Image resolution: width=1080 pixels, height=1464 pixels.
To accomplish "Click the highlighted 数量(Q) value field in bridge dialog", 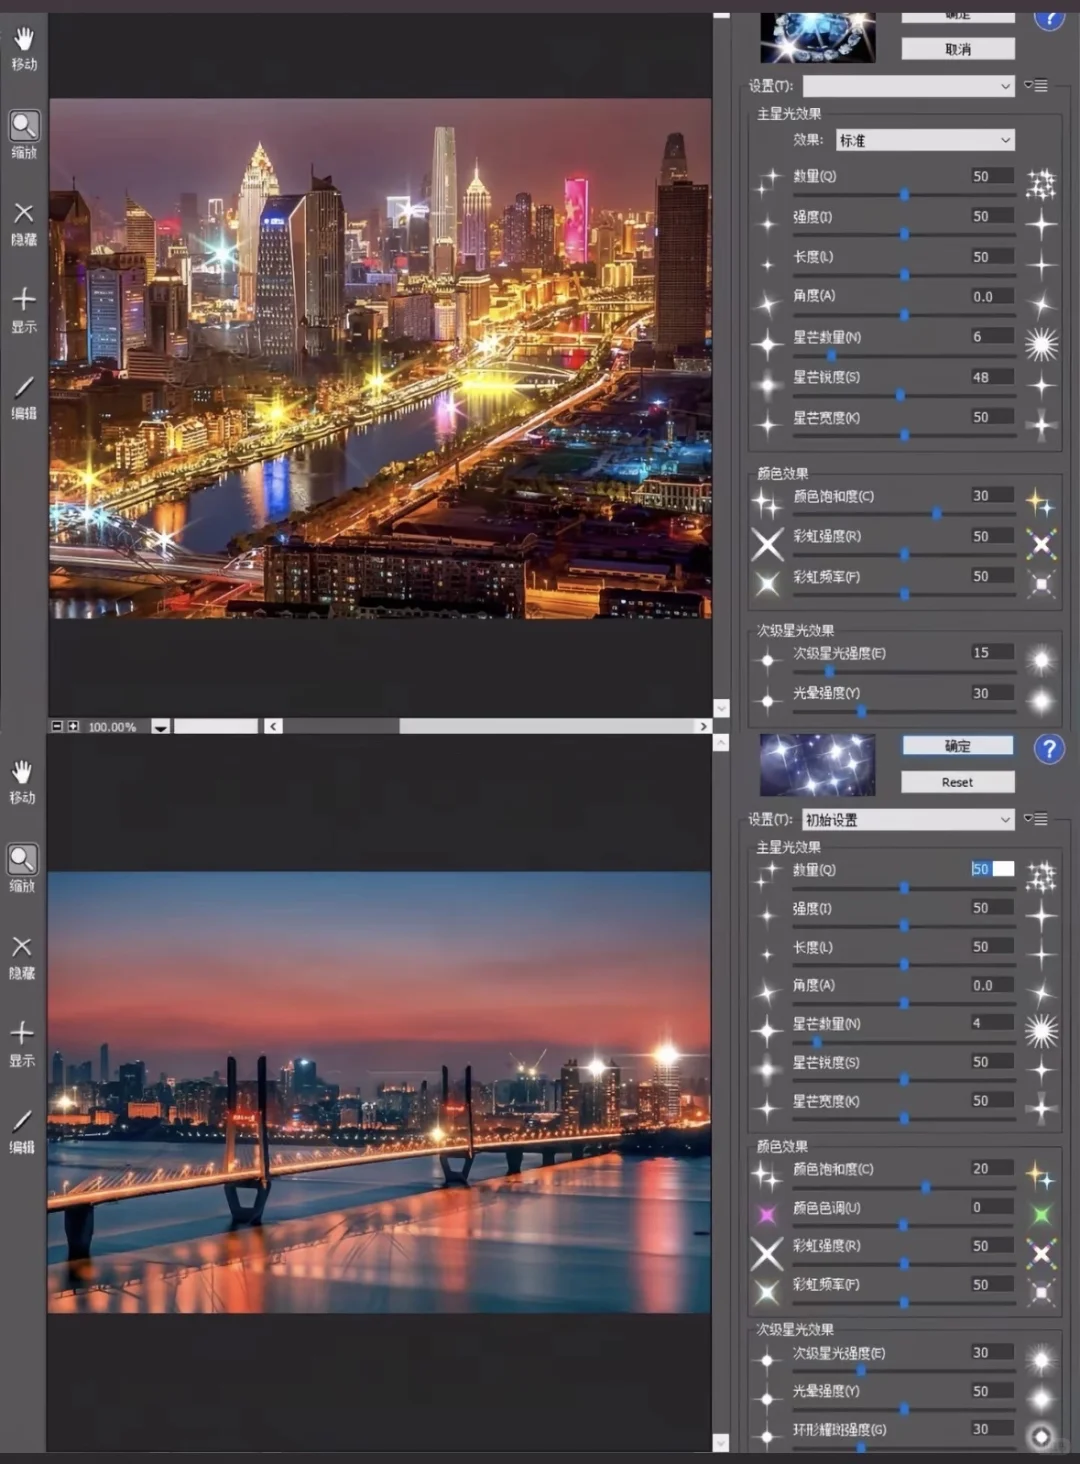I will 992,869.
